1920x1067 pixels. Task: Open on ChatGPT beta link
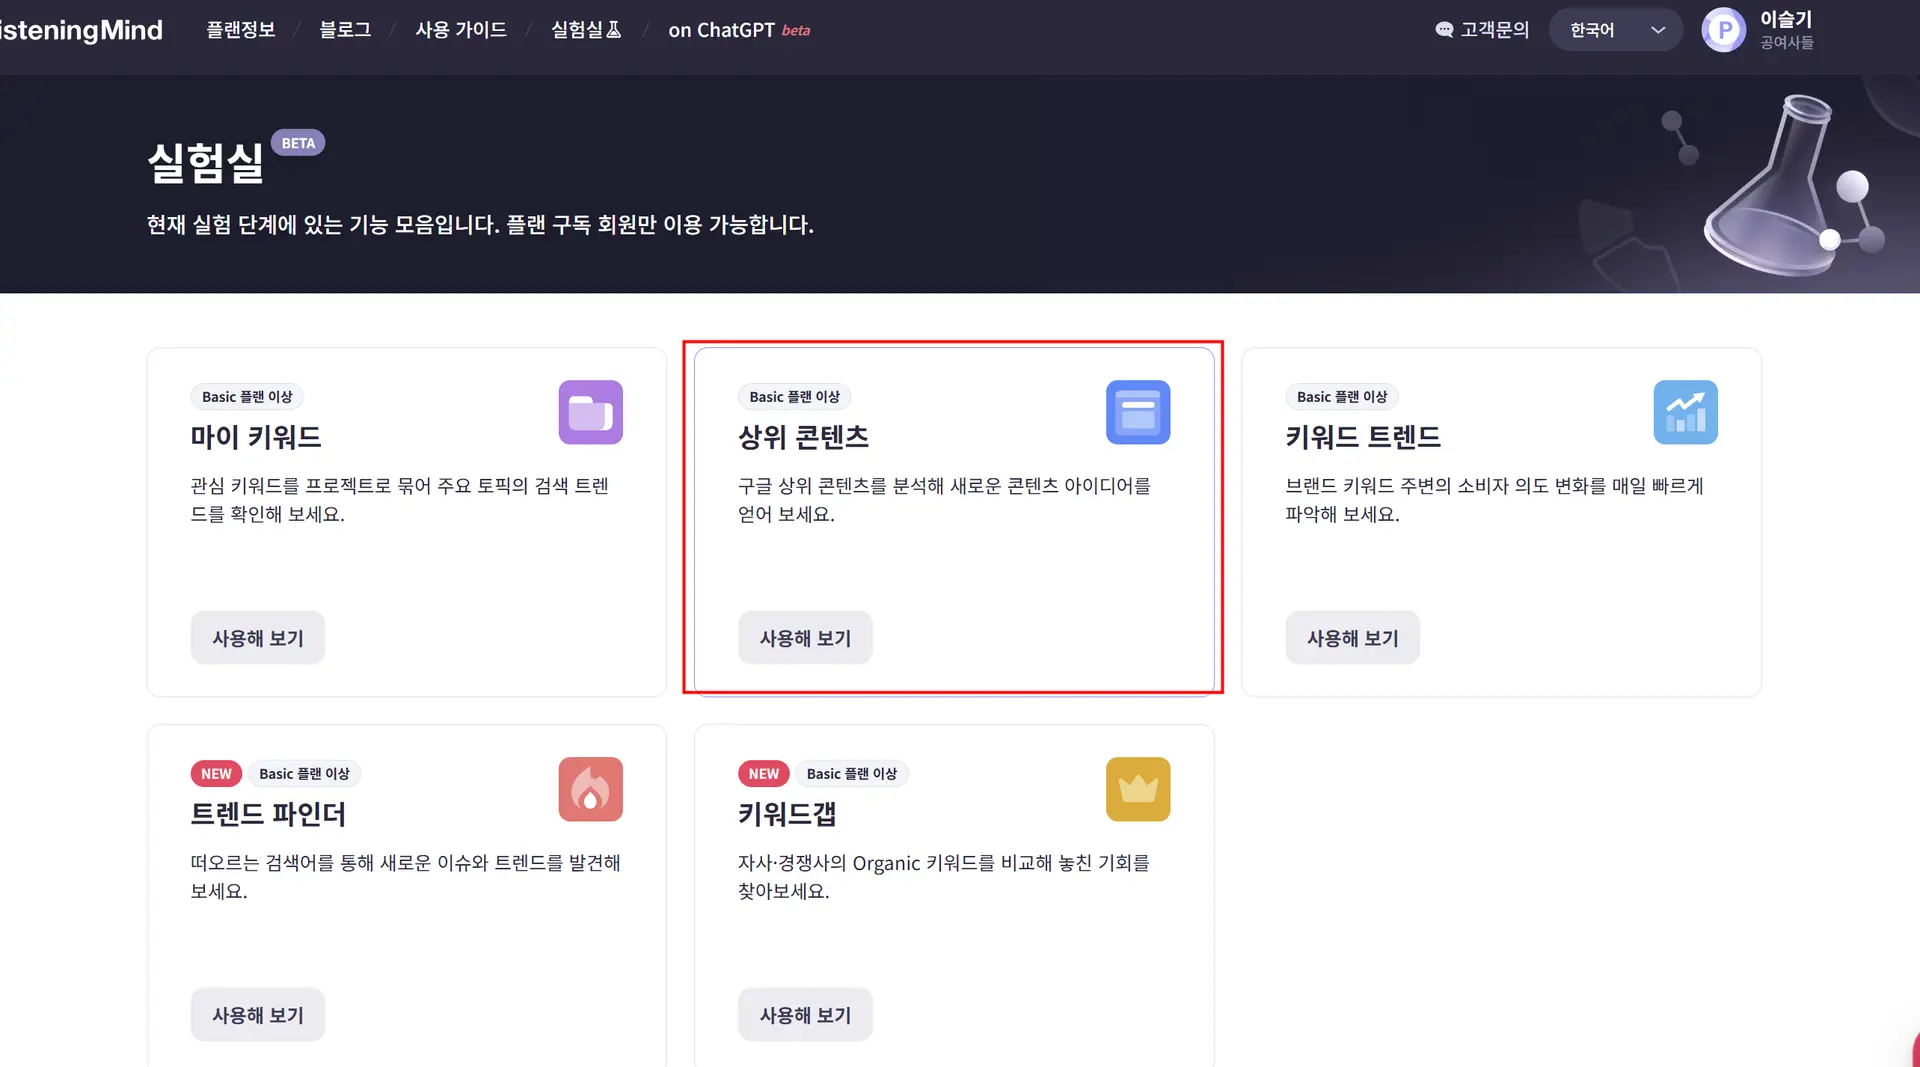click(x=739, y=30)
